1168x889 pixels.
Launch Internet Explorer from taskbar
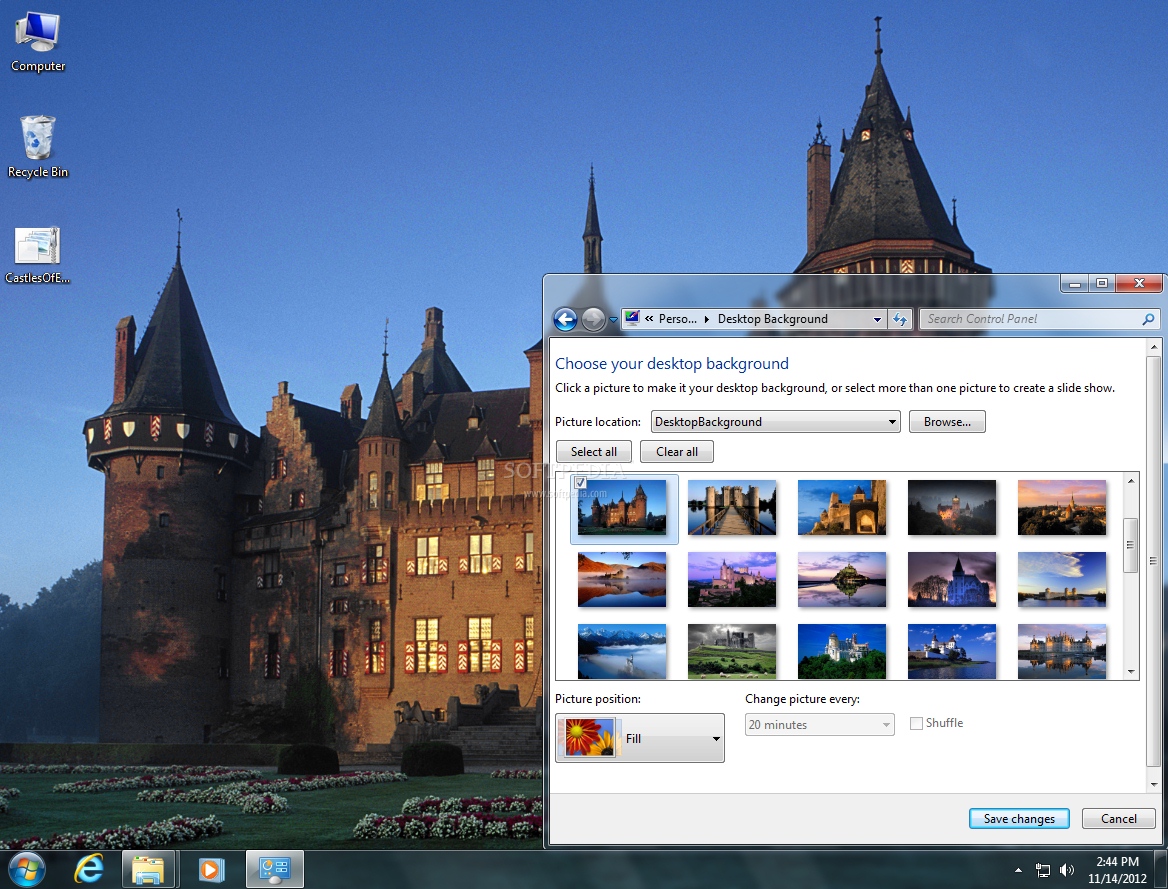point(89,869)
